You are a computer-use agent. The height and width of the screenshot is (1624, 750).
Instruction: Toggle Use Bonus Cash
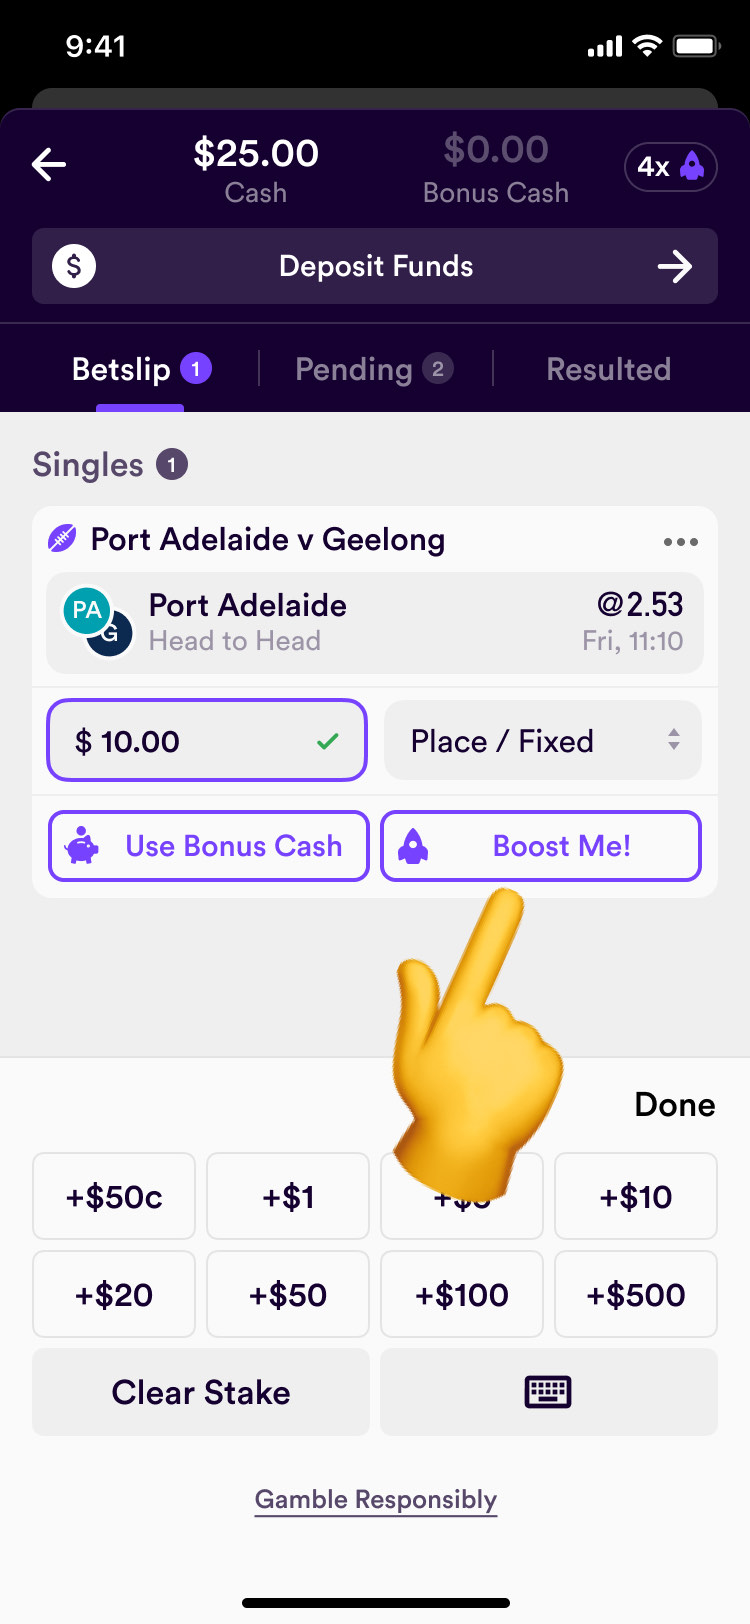[x=209, y=846]
